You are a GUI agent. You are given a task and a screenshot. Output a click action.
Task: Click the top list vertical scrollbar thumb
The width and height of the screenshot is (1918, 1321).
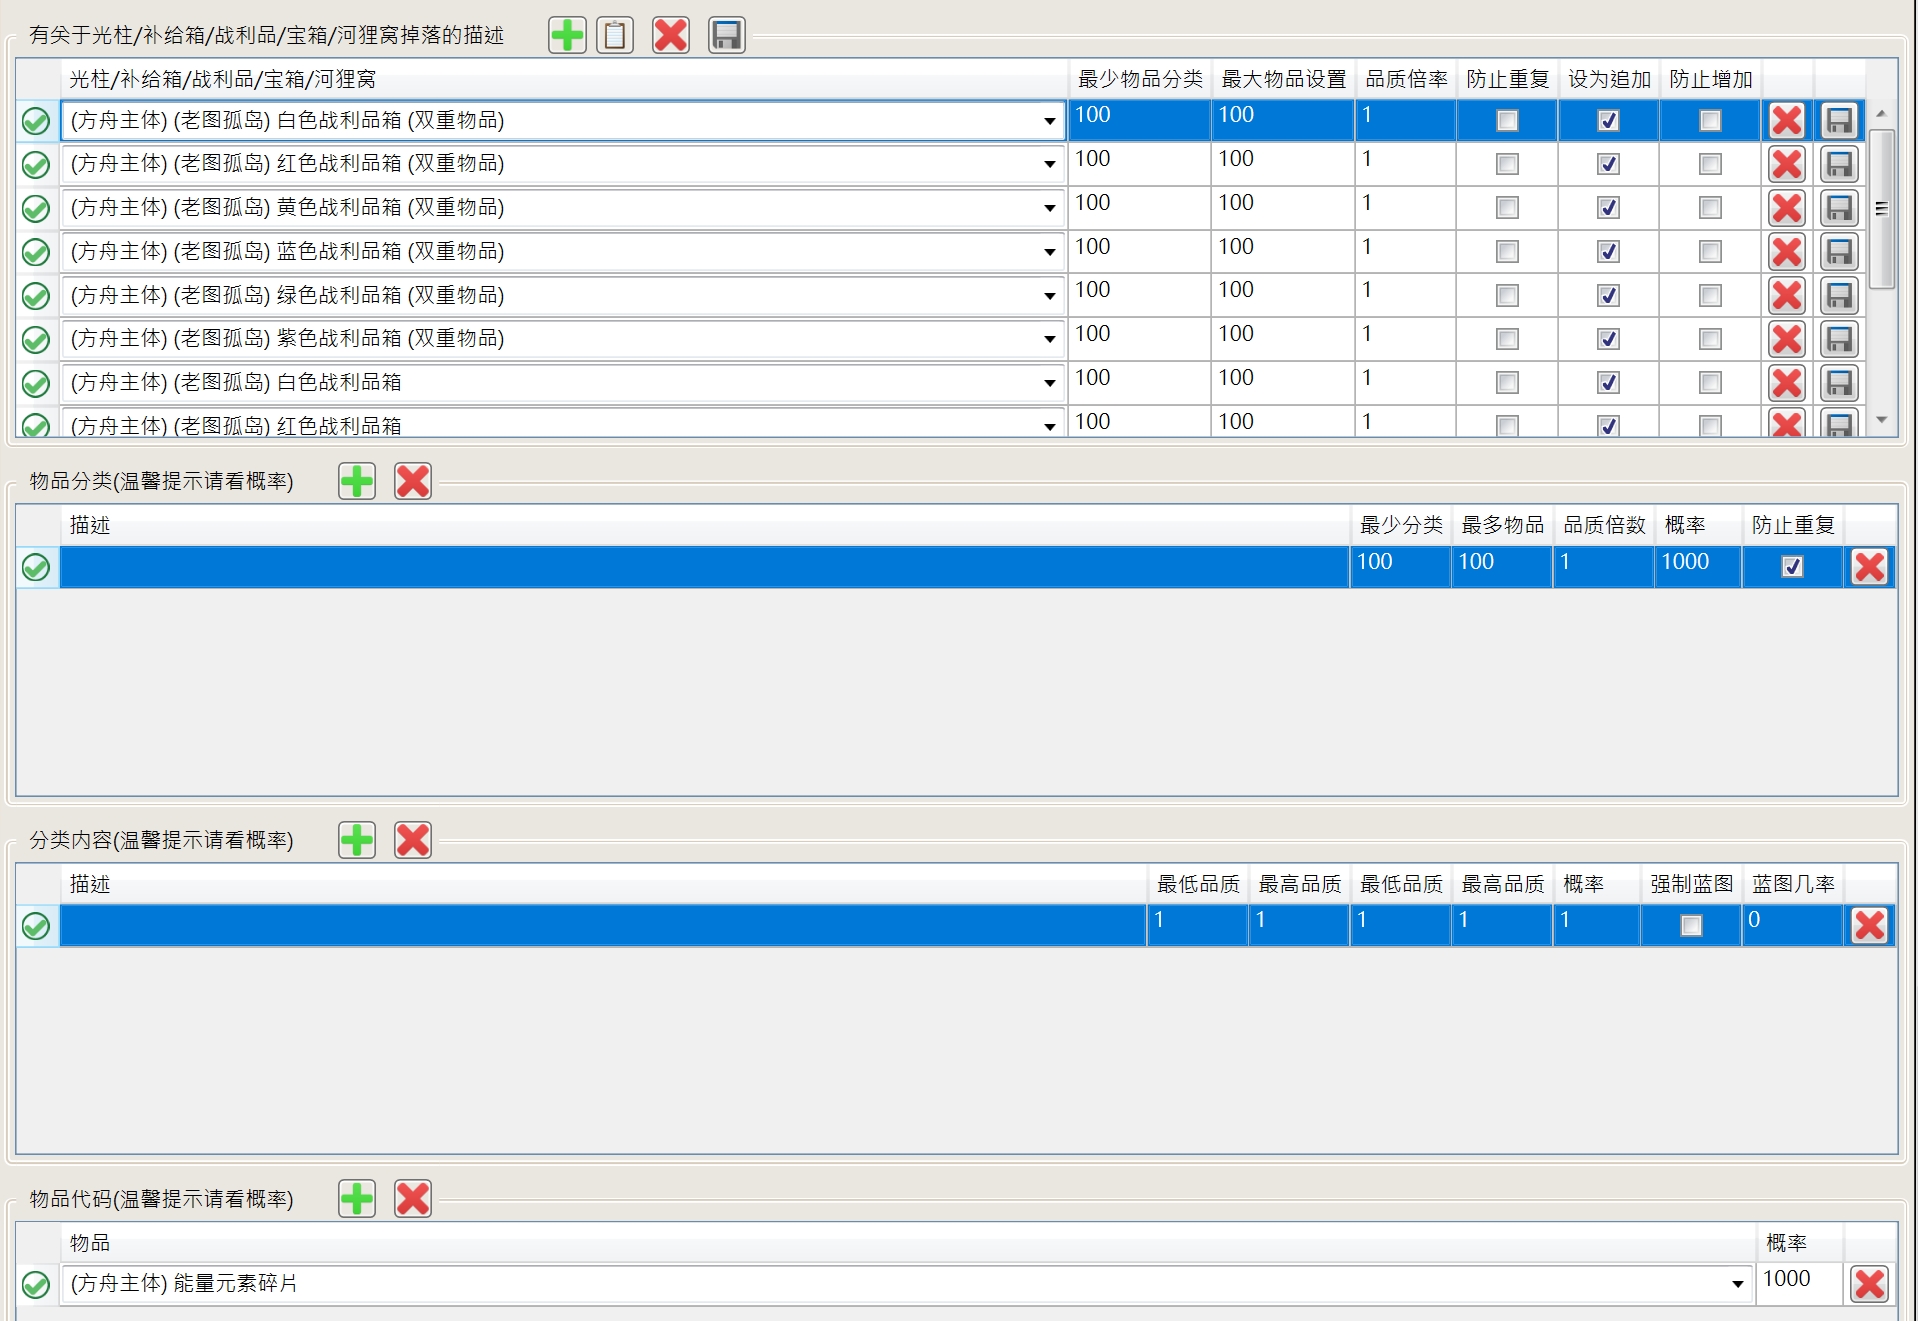(x=1881, y=208)
